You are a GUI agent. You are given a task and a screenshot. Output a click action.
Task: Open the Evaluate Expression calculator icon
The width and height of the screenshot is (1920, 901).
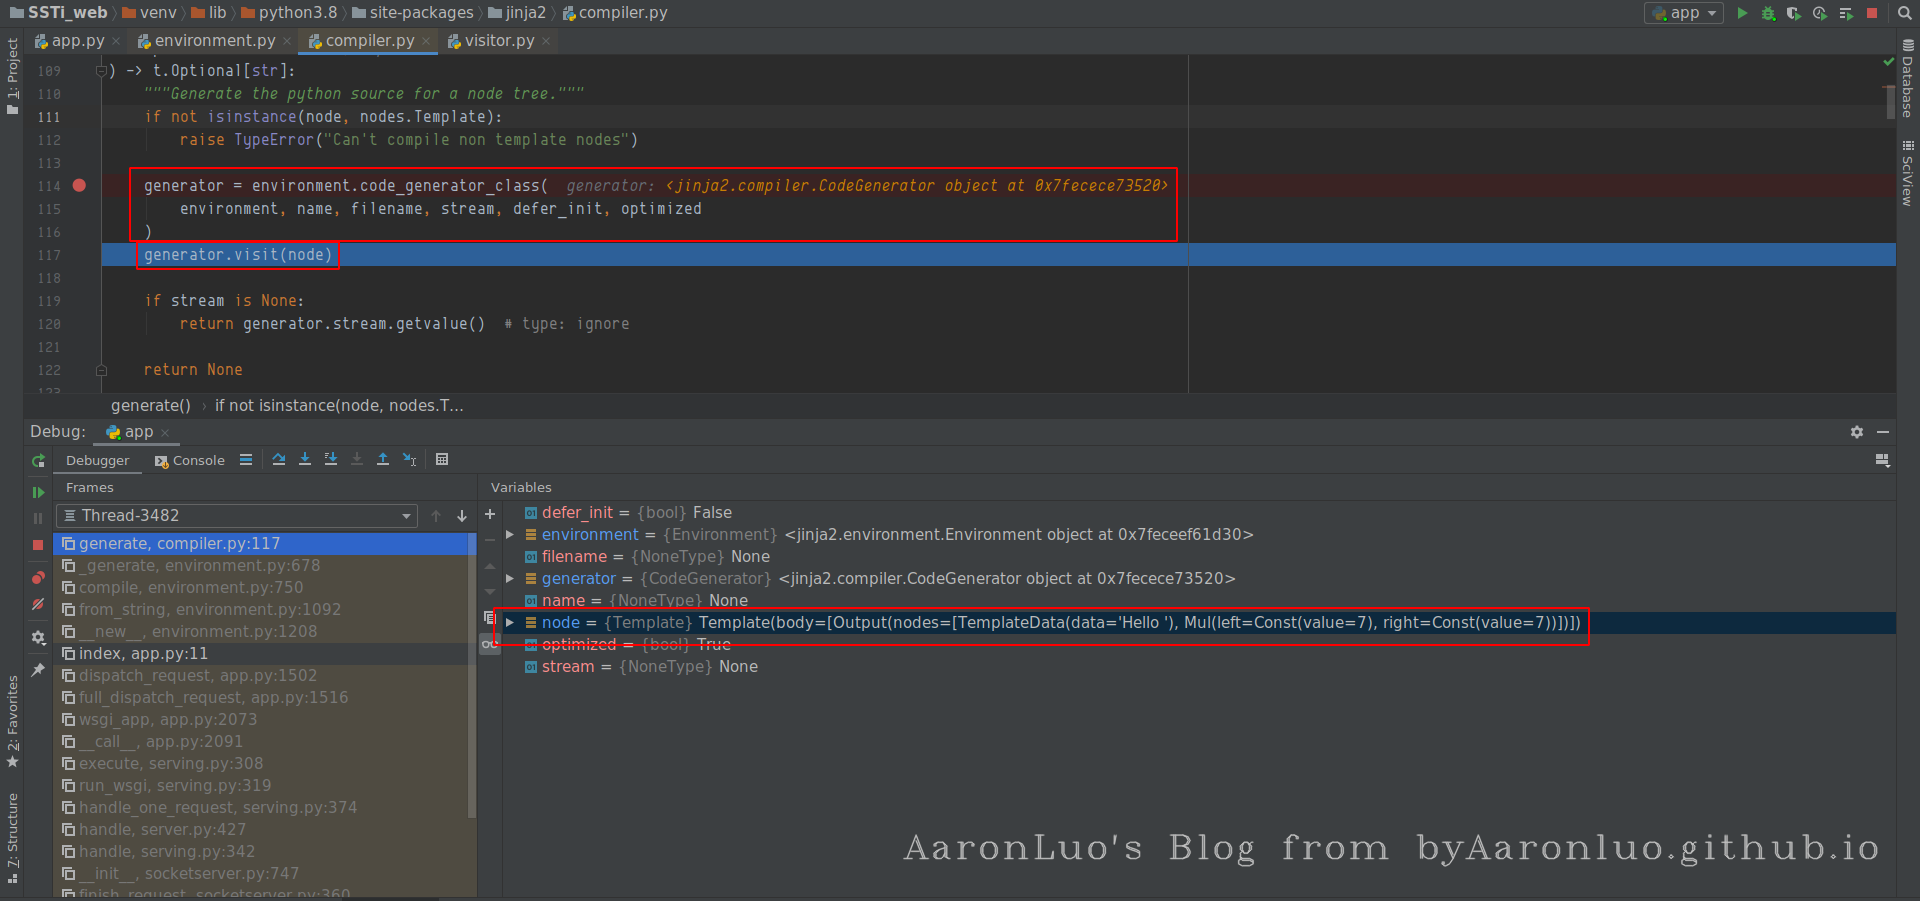coord(442,459)
